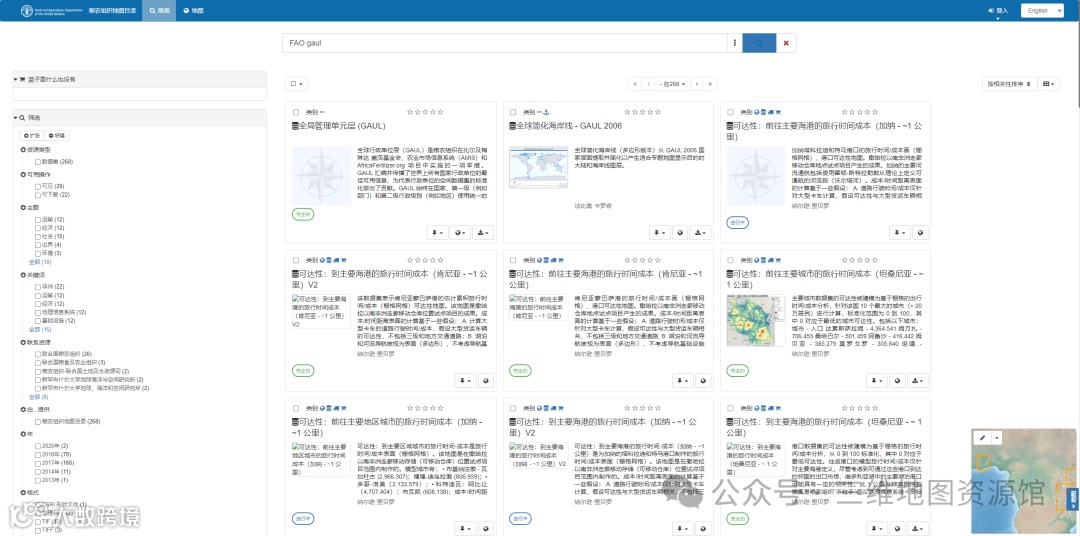Check the 可下载 (22) filter
The width and height of the screenshot is (1080, 536).
click(38, 194)
